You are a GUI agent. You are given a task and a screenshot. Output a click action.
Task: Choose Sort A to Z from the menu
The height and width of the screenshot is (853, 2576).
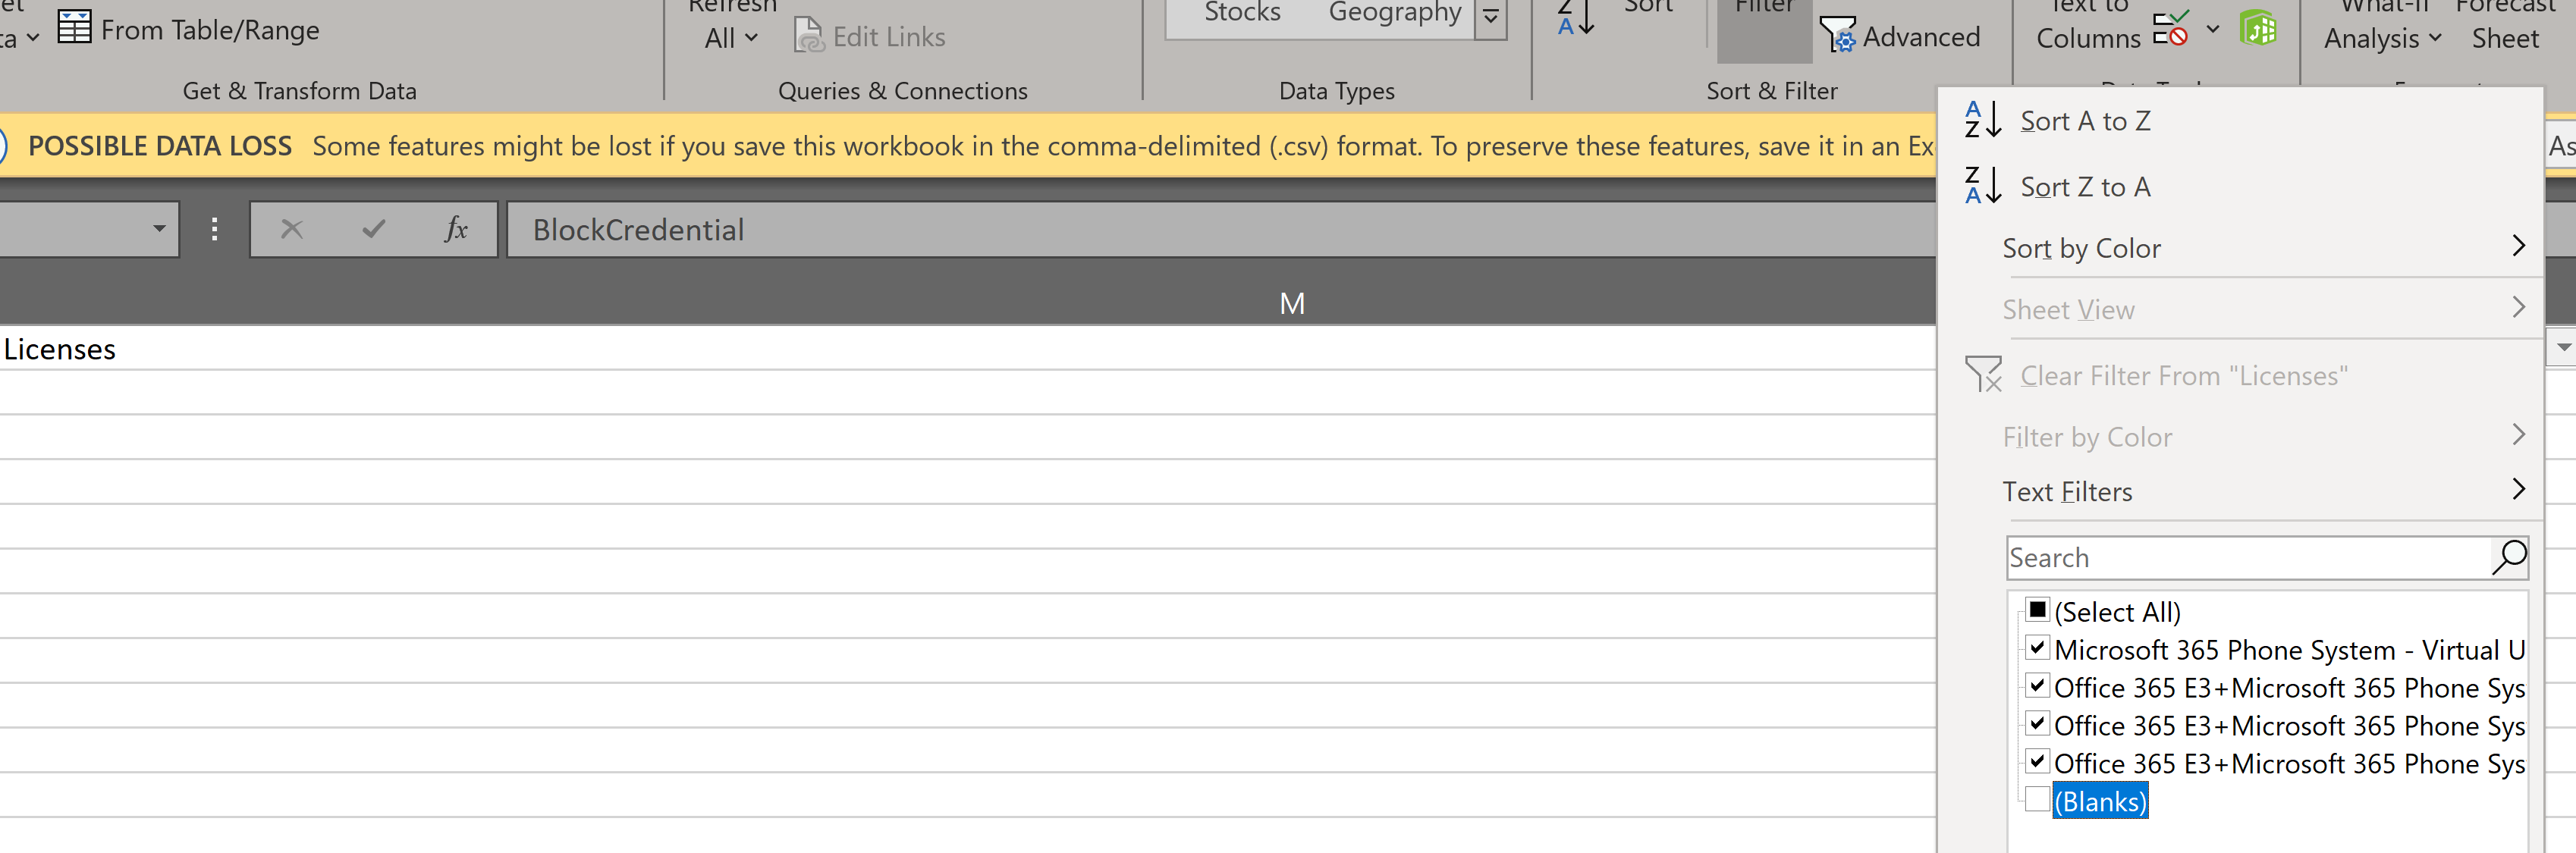point(2239,121)
